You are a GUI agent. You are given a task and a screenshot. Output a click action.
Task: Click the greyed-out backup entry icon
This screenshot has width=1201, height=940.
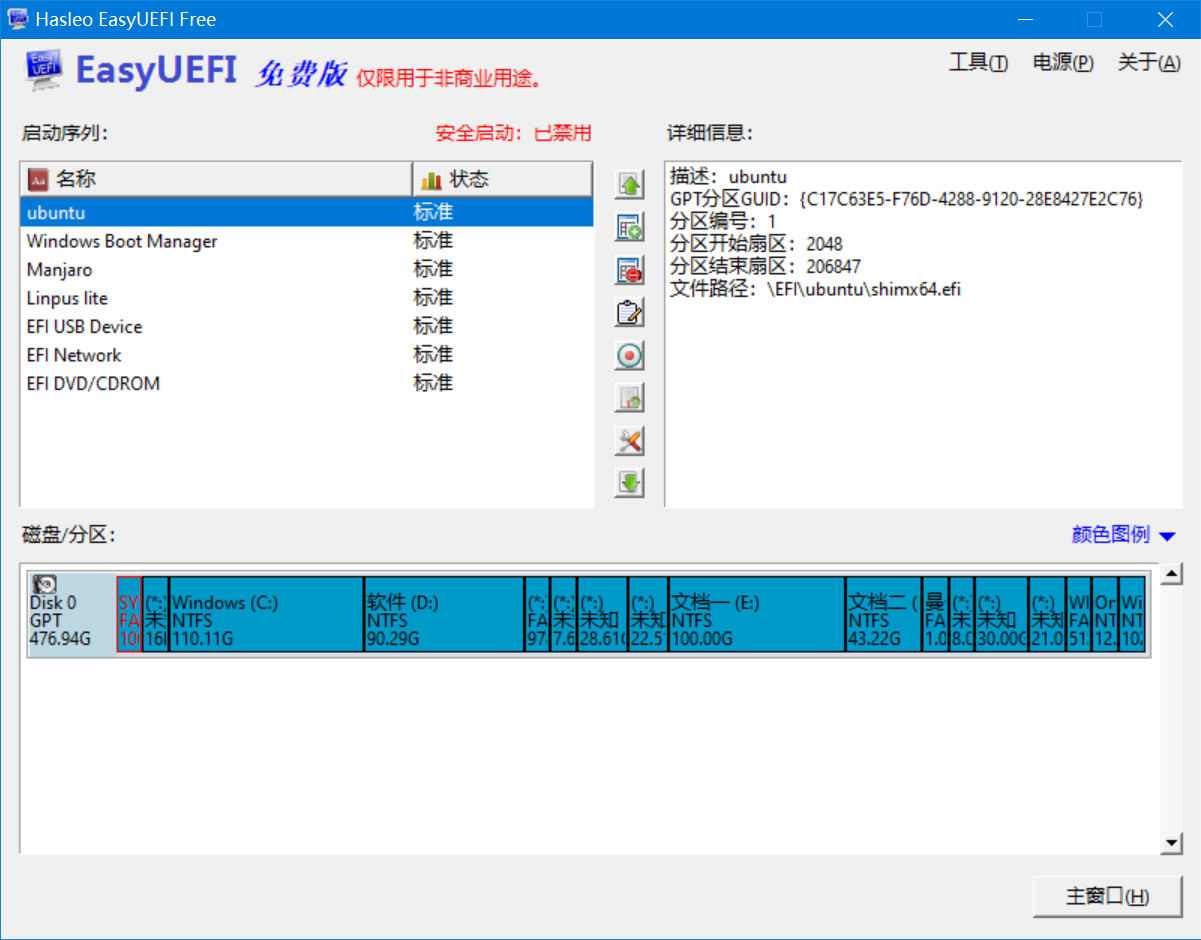point(629,398)
